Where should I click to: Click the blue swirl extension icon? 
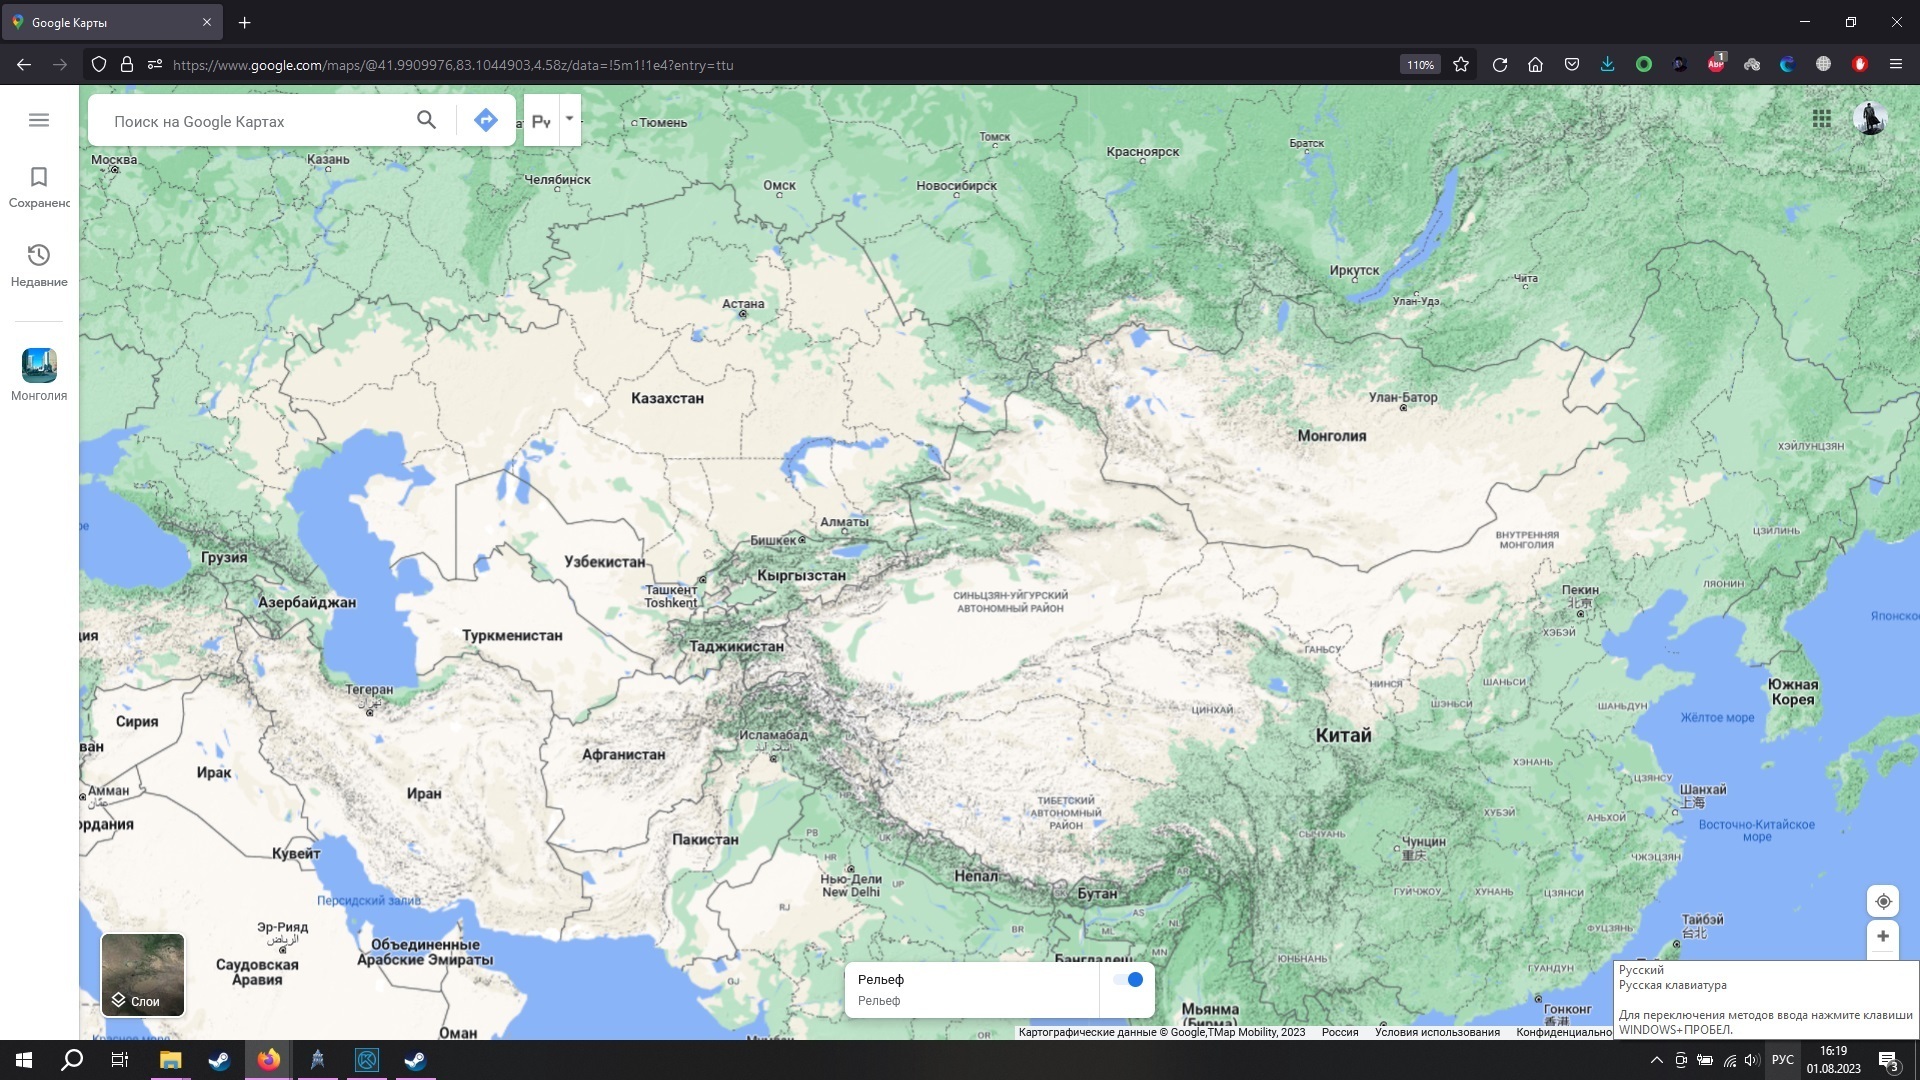tap(1788, 65)
